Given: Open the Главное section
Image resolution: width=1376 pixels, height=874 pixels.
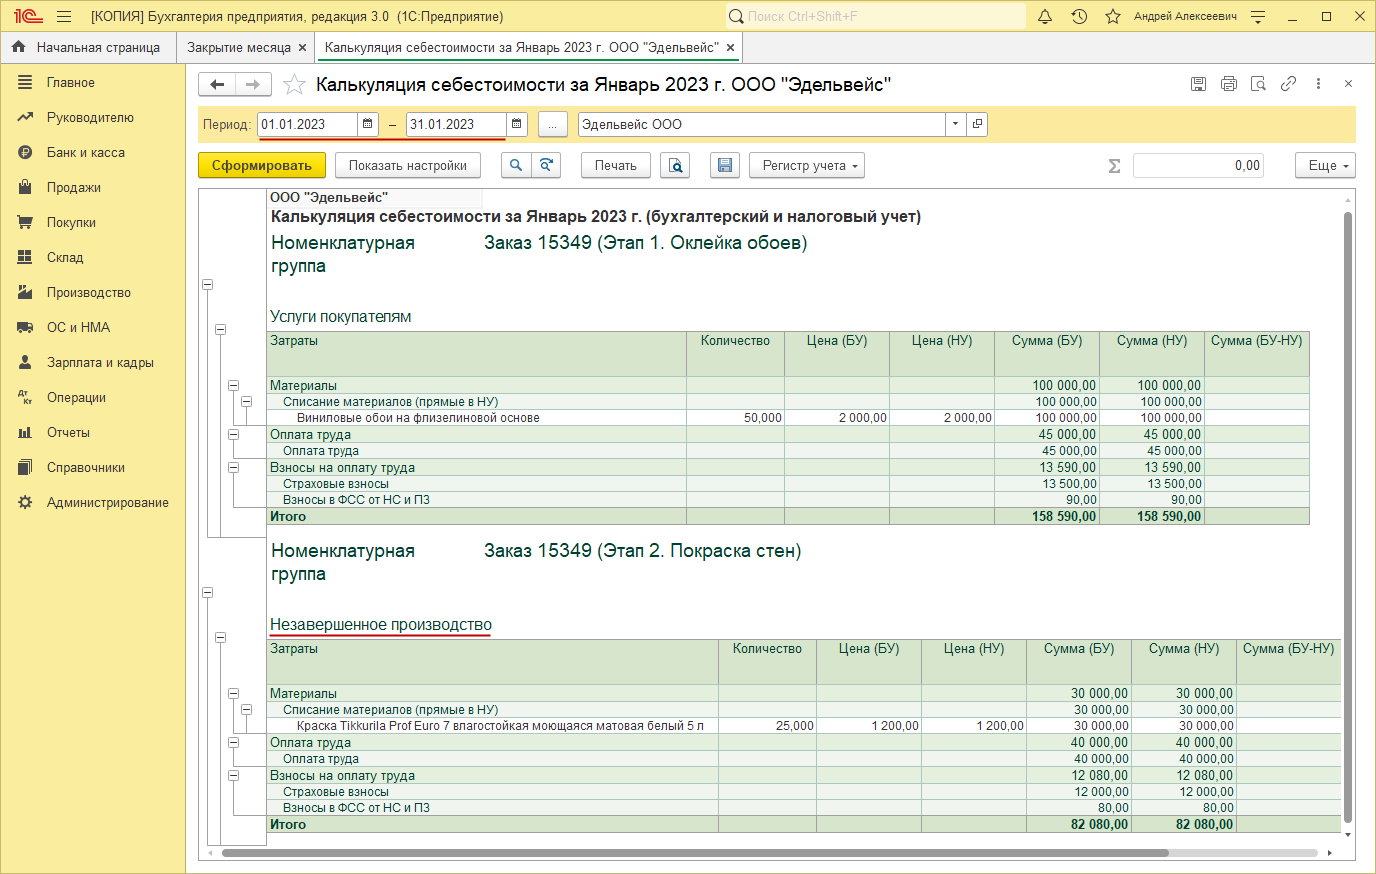Looking at the screenshot, I should point(92,83).
